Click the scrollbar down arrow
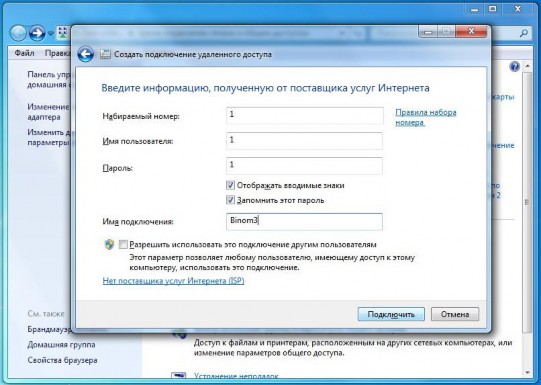The height and width of the screenshot is (385, 541). [527, 373]
